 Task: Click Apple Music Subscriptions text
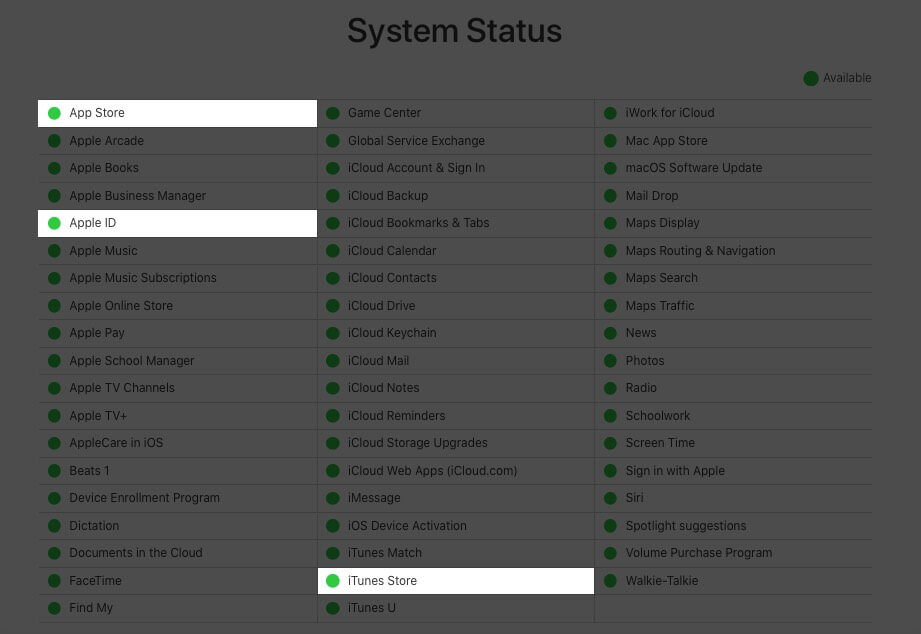pyautogui.click(x=143, y=278)
